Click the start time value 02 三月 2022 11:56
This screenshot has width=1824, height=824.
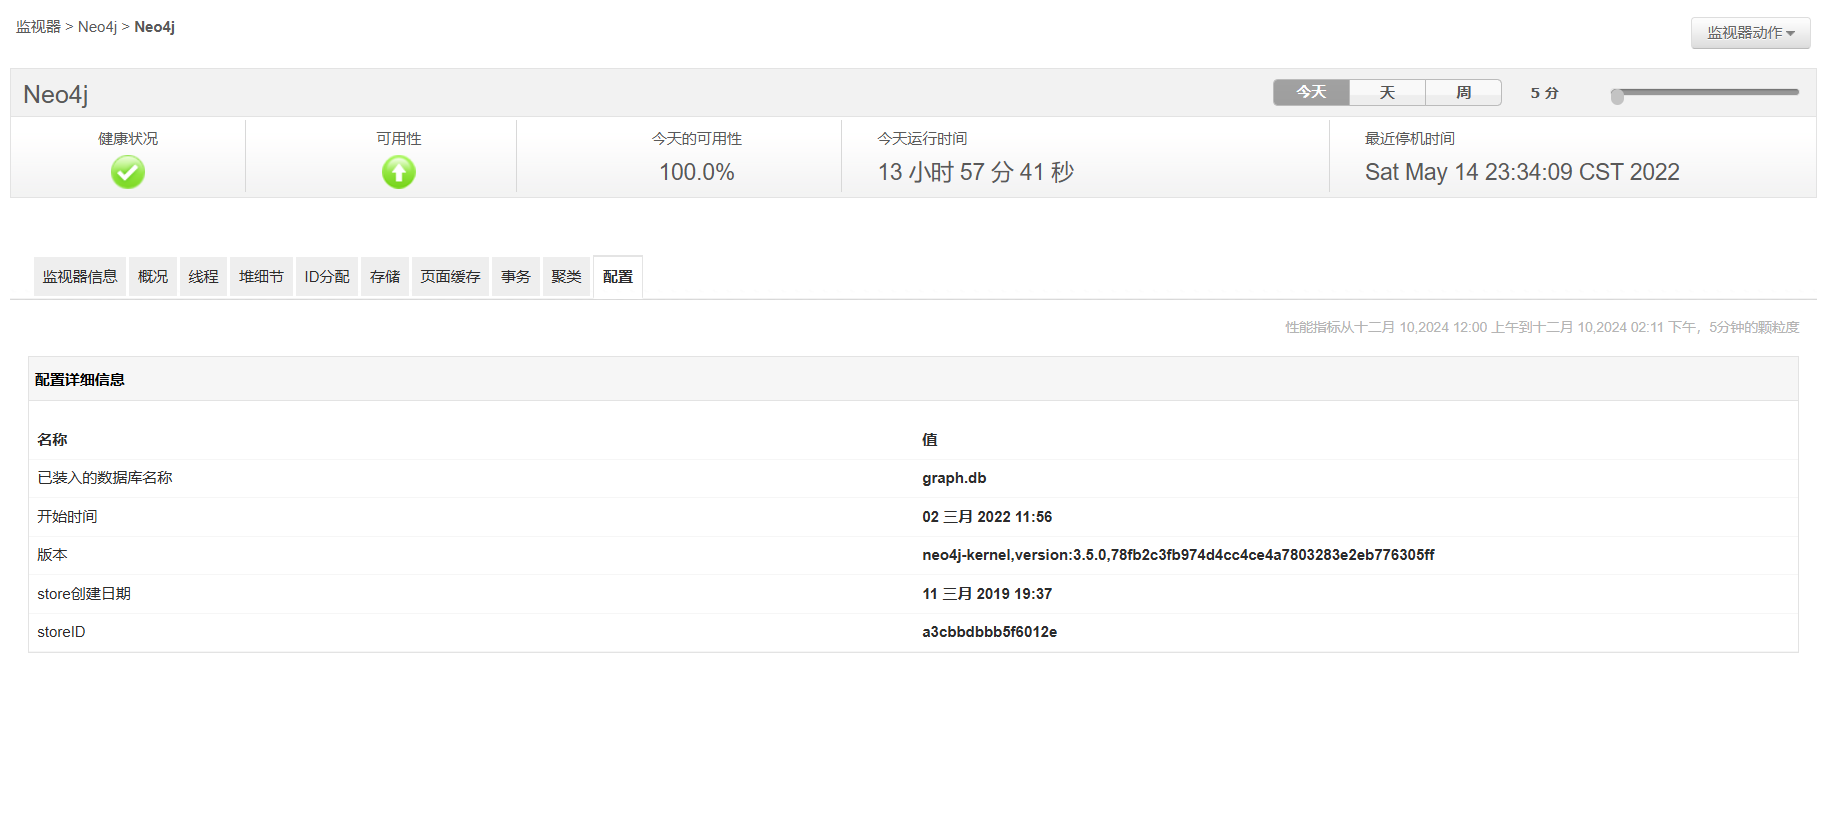coord(987,517)
